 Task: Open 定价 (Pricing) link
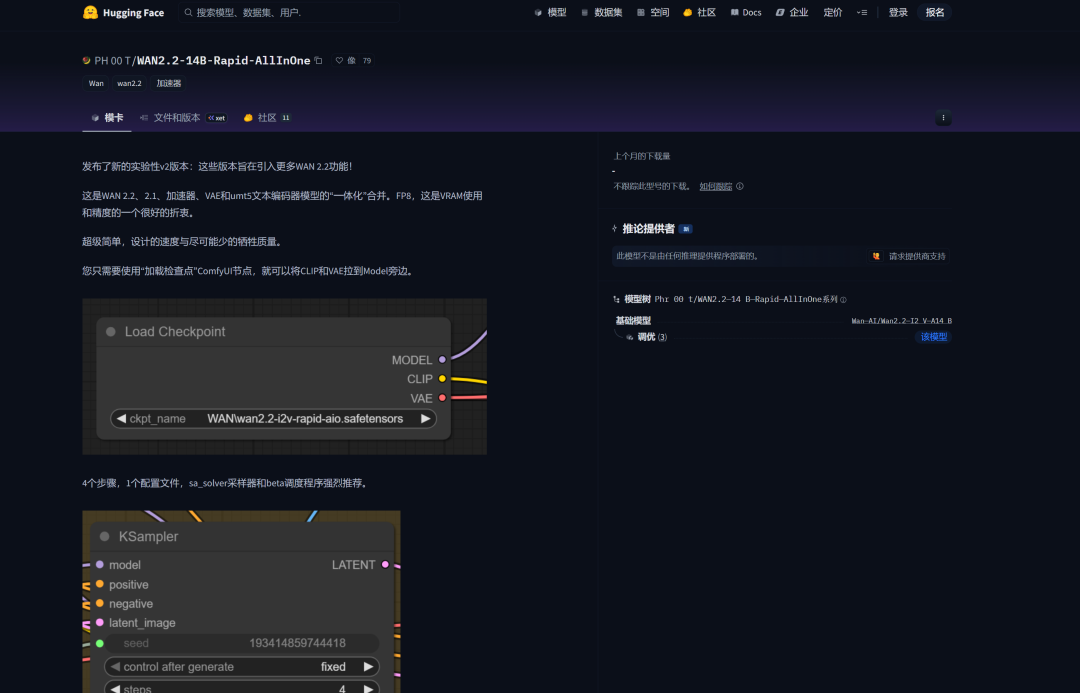point(833,12)
